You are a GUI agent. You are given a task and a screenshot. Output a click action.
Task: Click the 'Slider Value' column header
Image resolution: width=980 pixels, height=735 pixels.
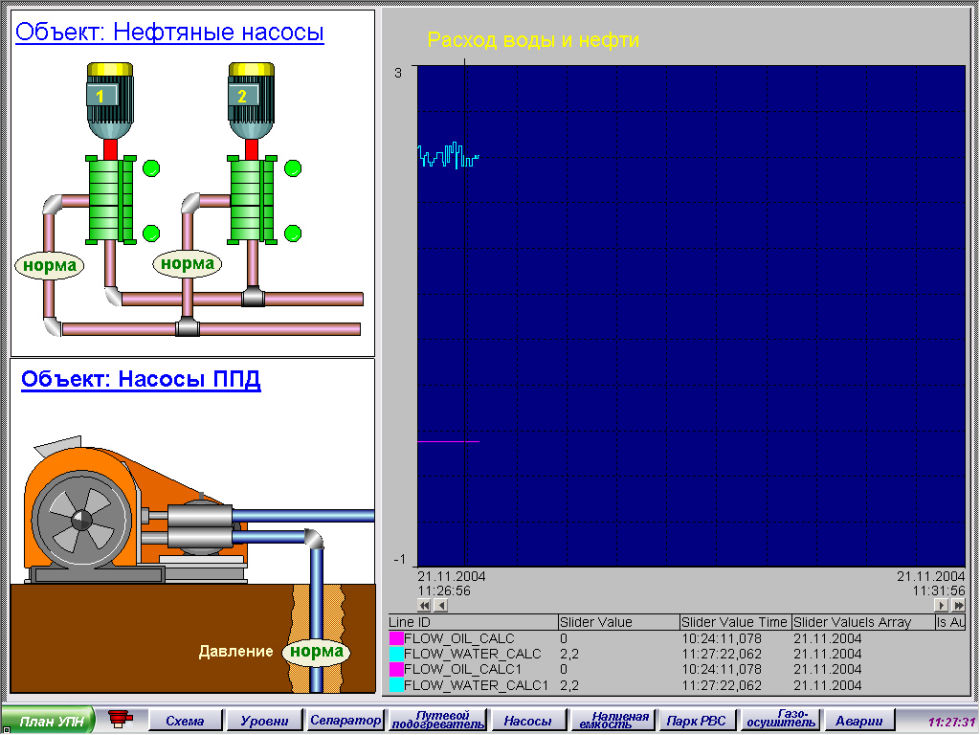coord(618,622)
